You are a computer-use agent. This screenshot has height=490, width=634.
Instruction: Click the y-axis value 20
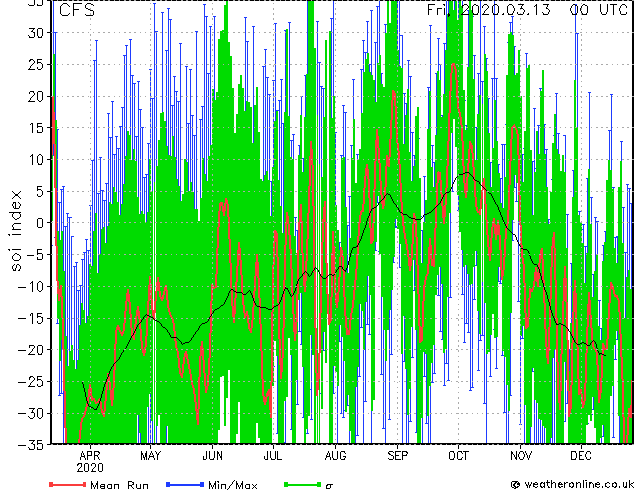36,96
